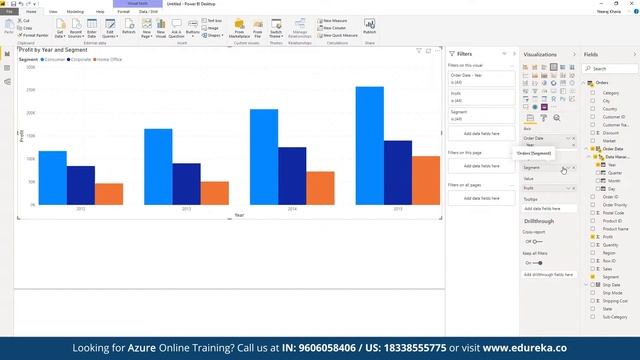Toggle the Keep all filters switch
The width and height of the screenshot is (640, 360).
tap(537, 263)
